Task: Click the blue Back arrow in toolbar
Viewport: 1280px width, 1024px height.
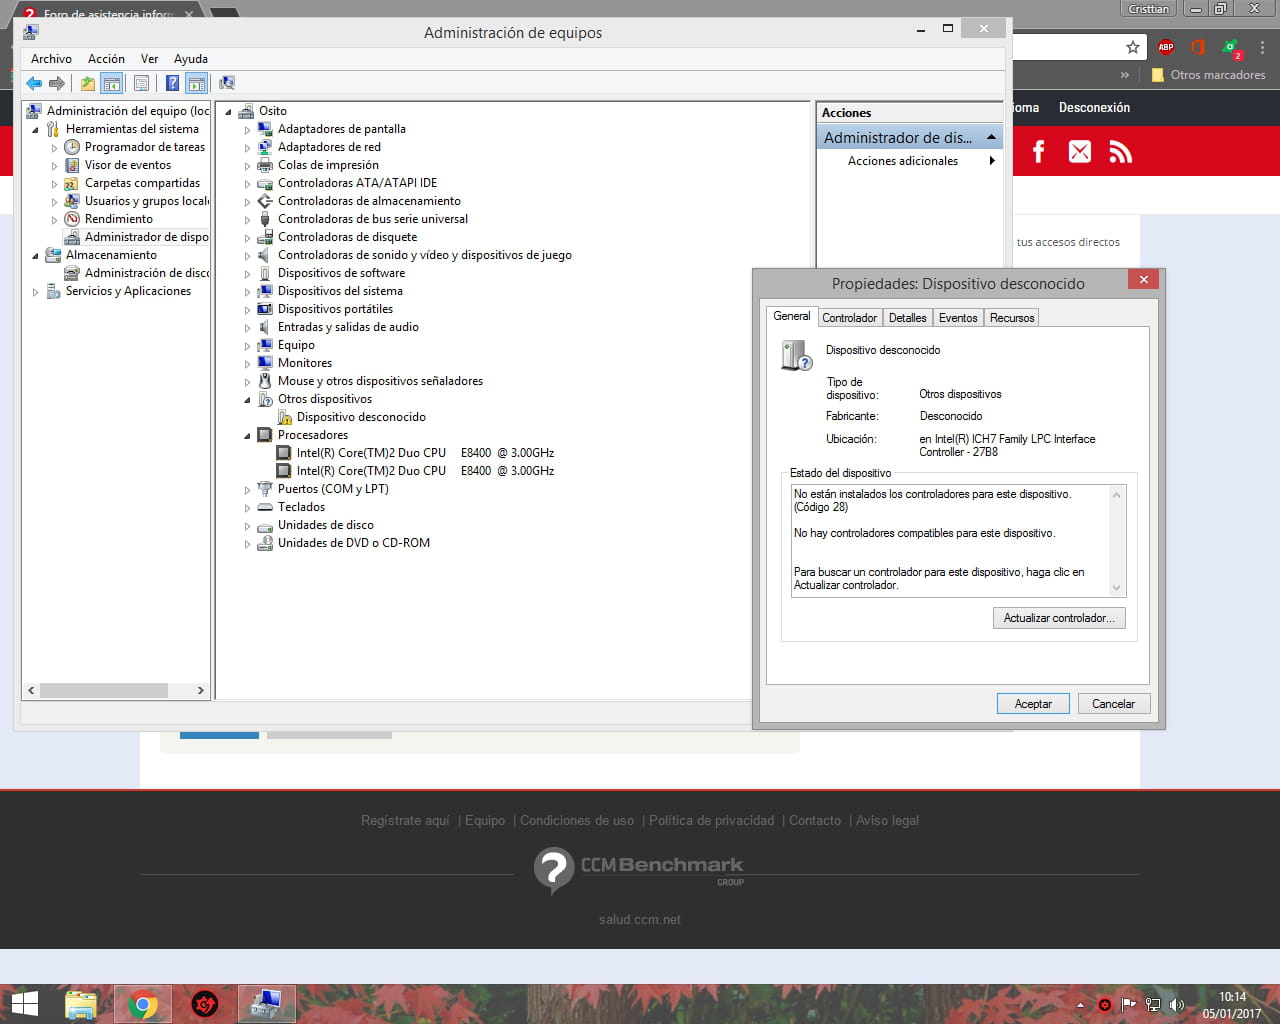Action: pyautogui.click(x=34, y=83)
